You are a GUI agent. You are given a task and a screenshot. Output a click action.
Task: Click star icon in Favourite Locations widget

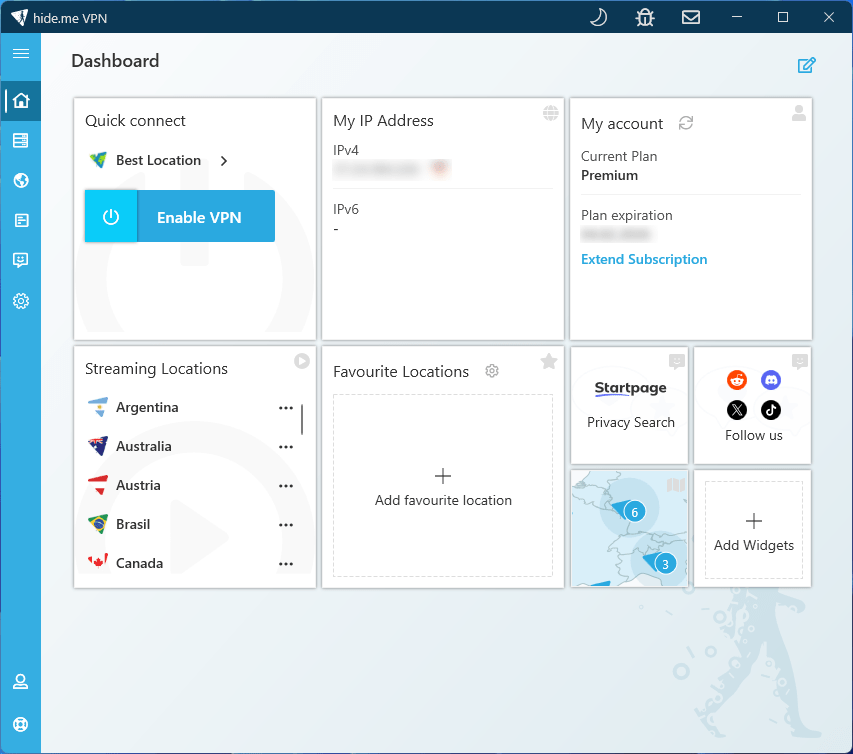549,361
